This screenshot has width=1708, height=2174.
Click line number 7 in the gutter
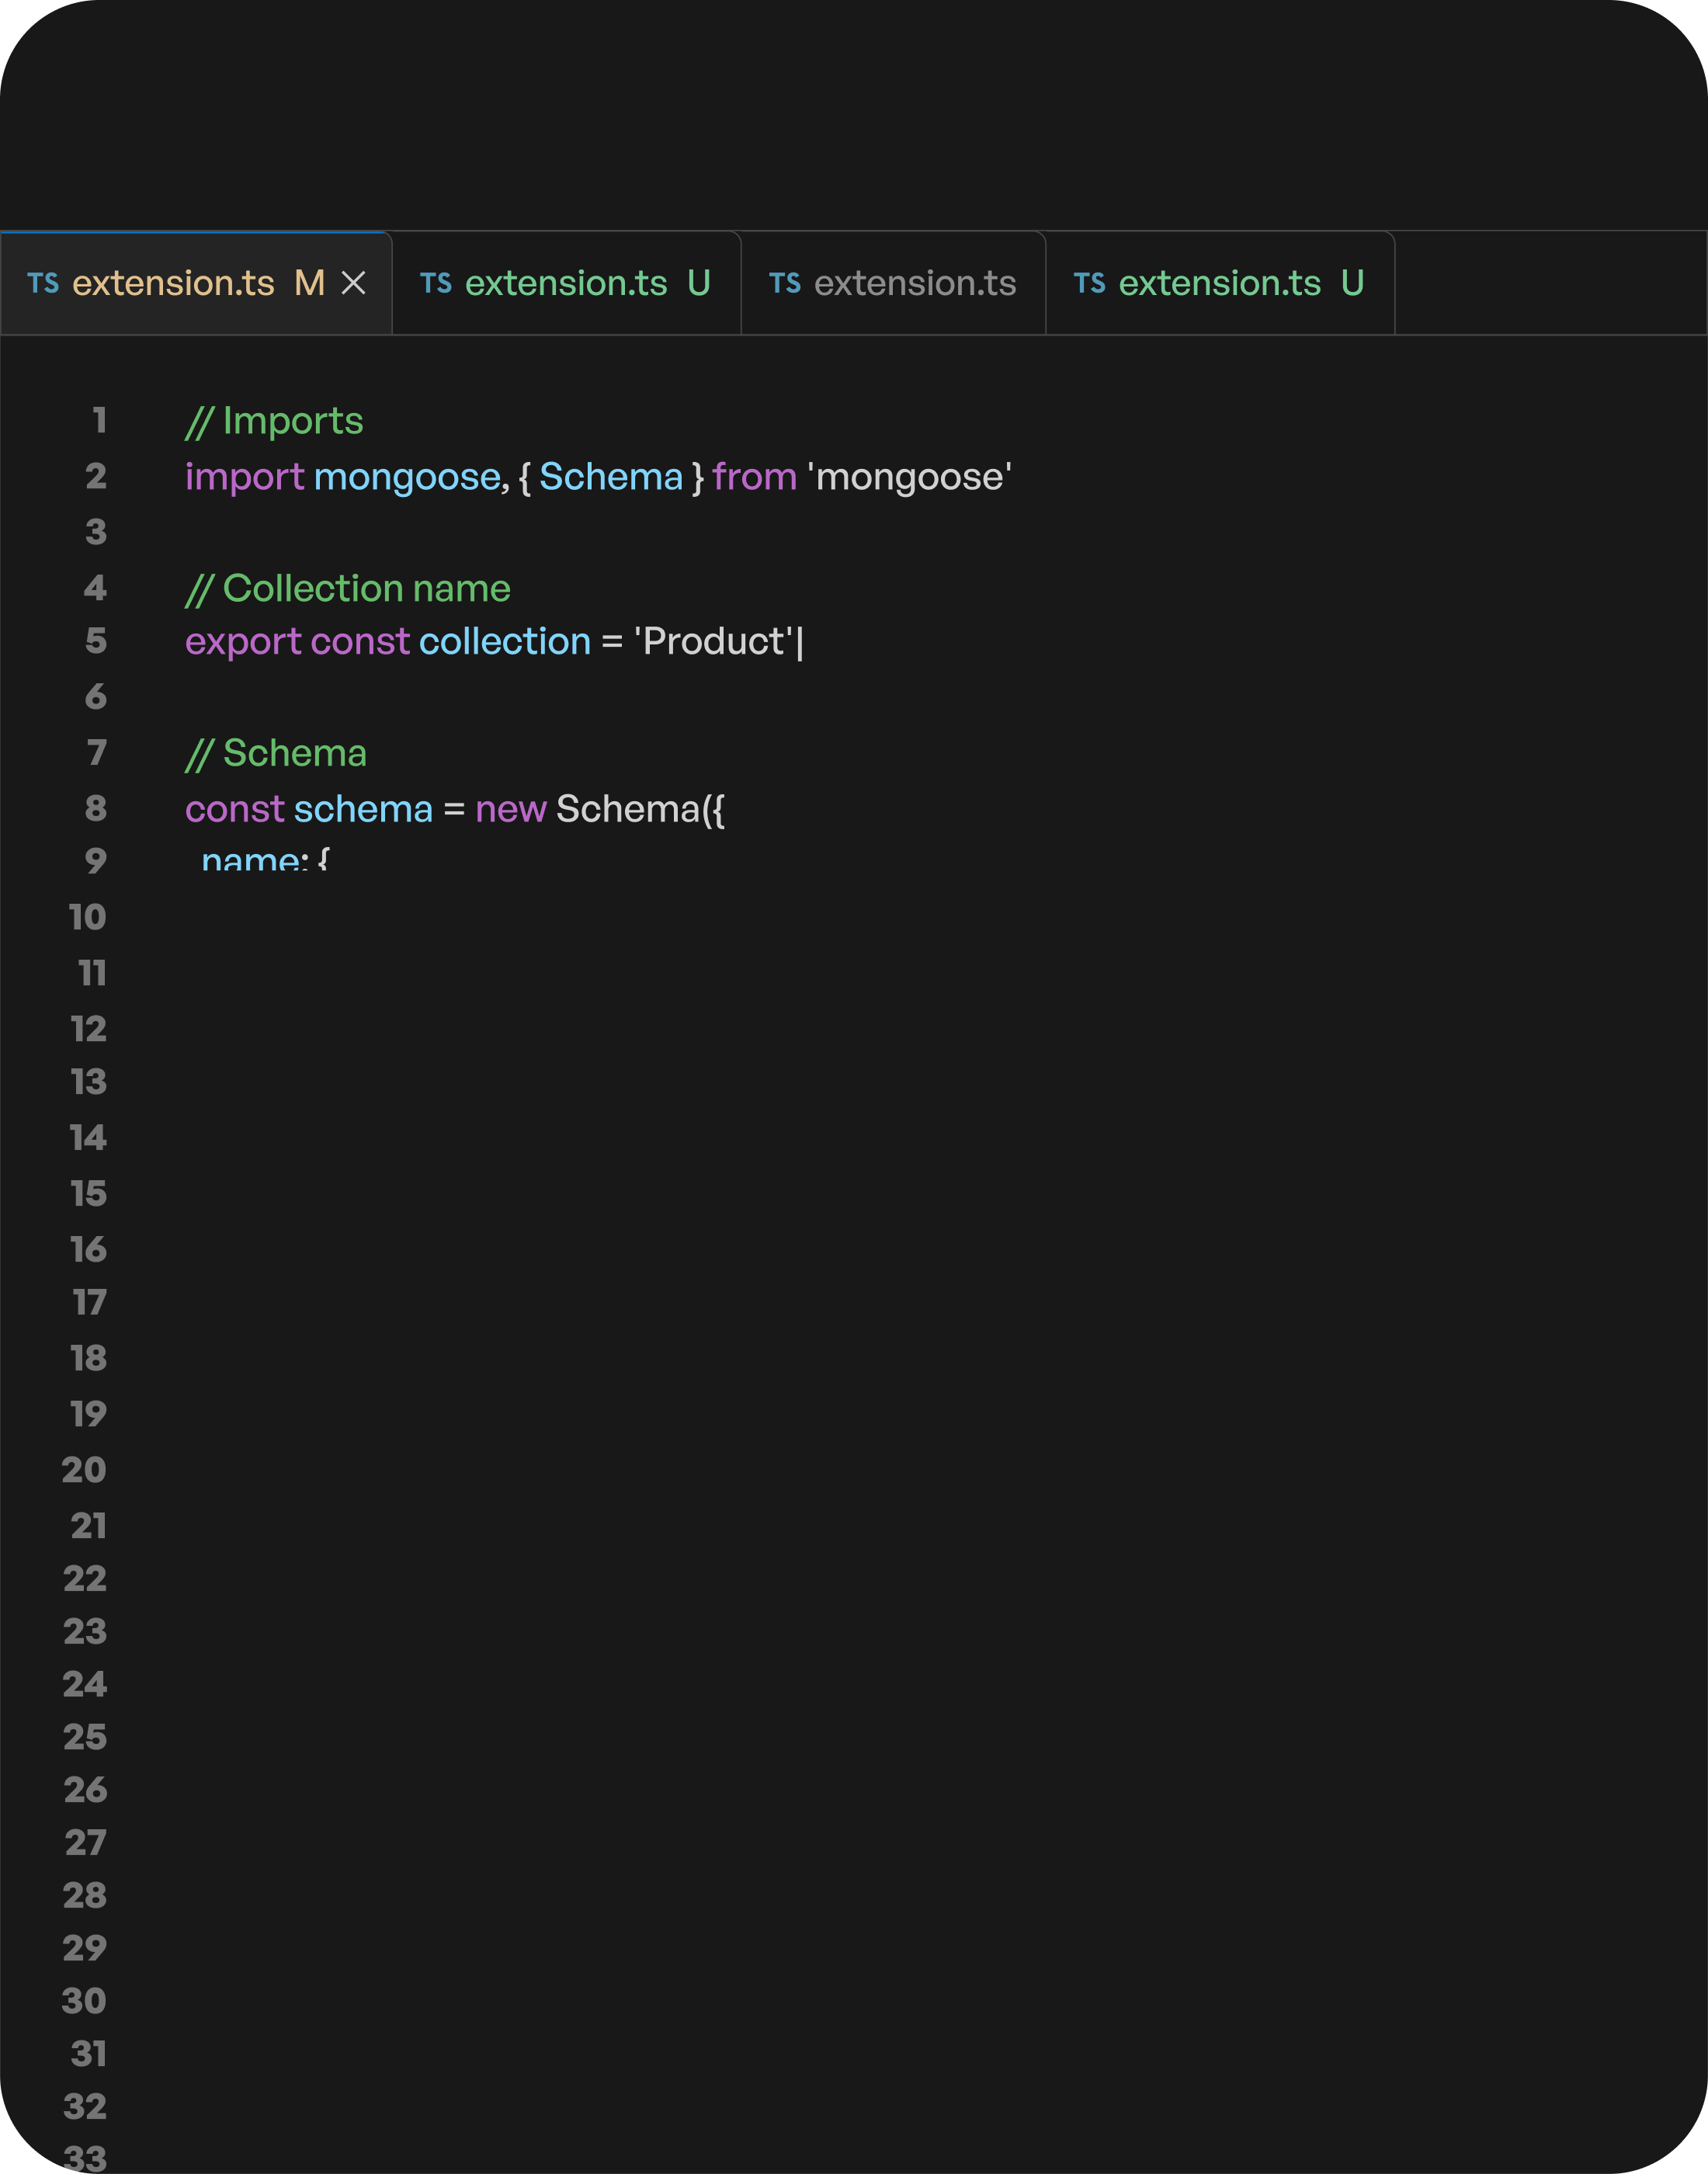coord(97,753)
